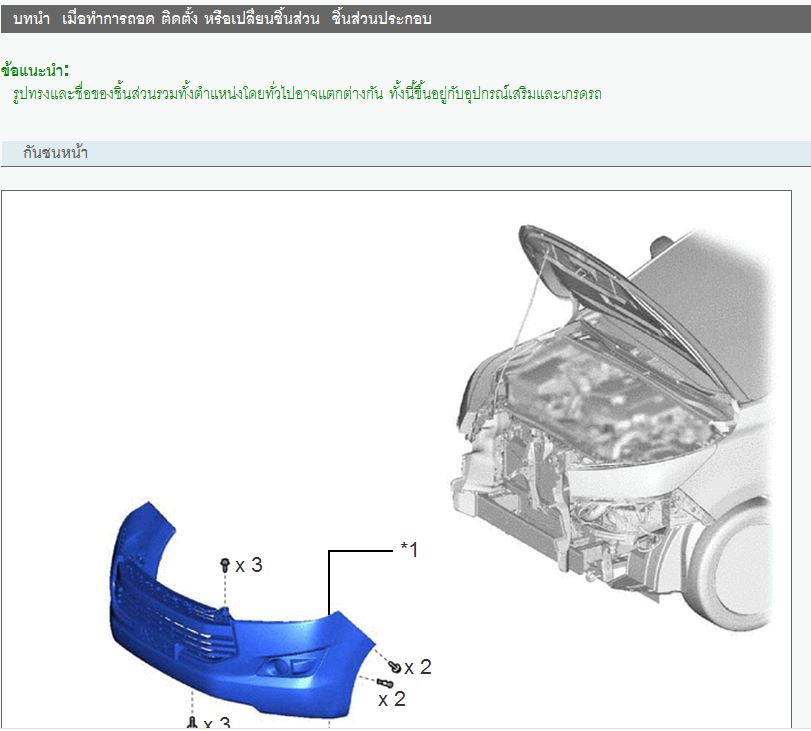Screen dimensions: 811x731
Task: Open the บทนำ item in the header bar
Action: pyautogui.click(x=32, y=19)
